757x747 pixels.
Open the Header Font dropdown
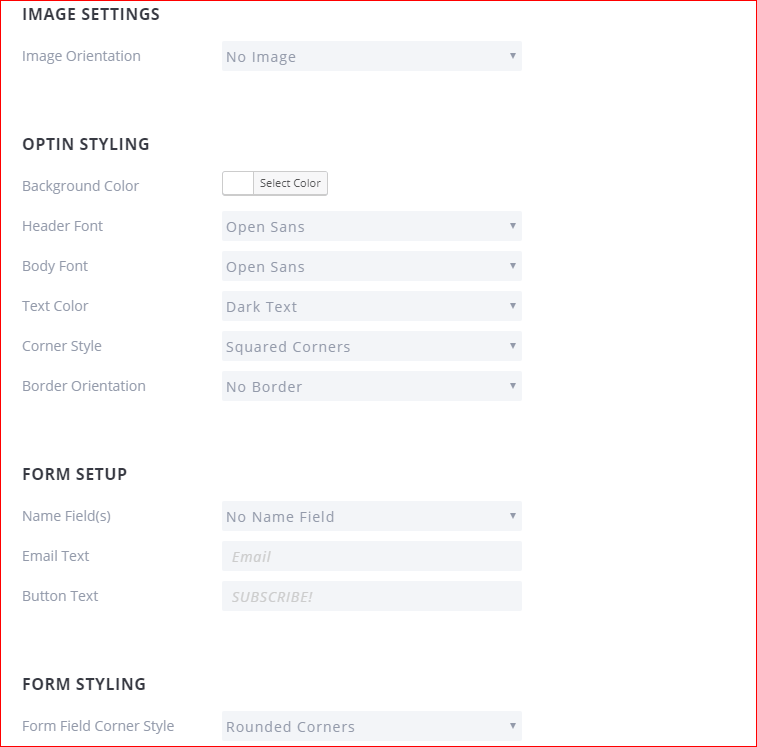click(x=371, y=227)
